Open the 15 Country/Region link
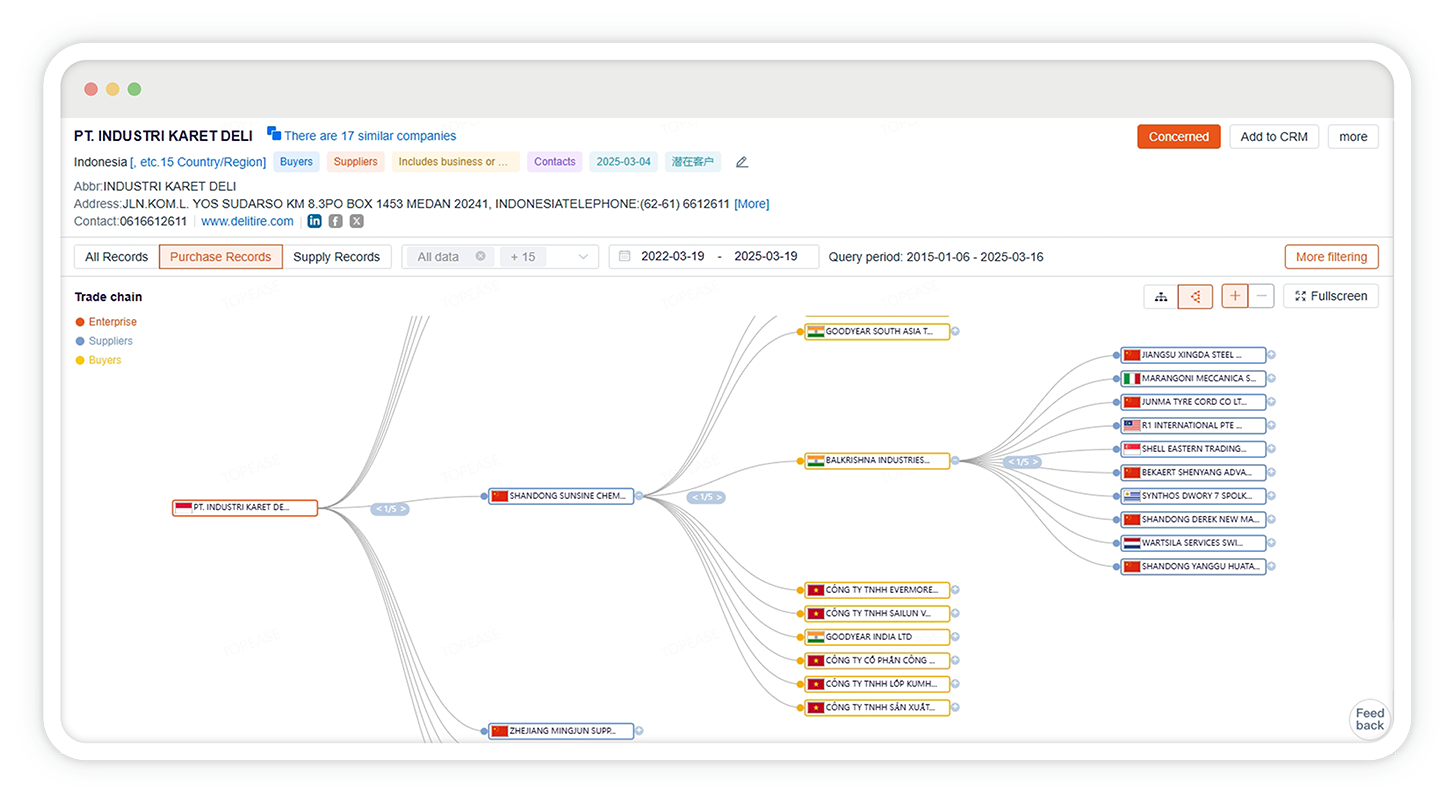 pos(198,162)
